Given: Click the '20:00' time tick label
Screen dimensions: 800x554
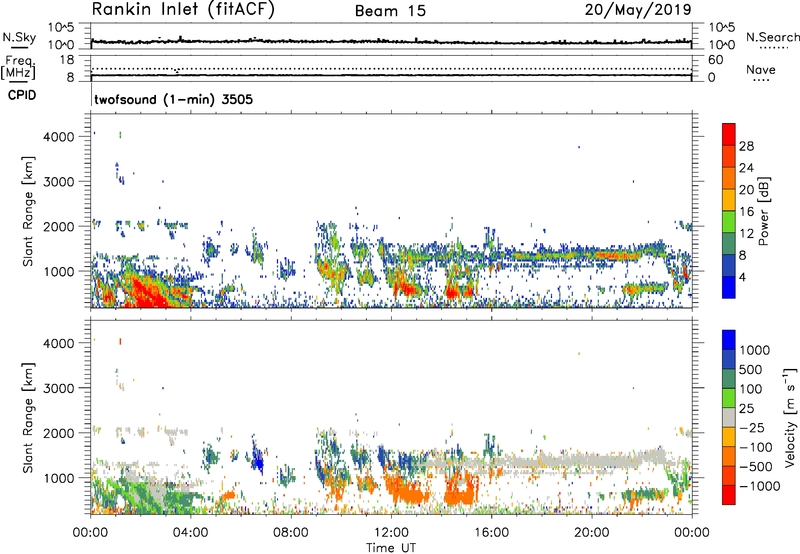Looking at the screenshot, I should coord(592,533).
